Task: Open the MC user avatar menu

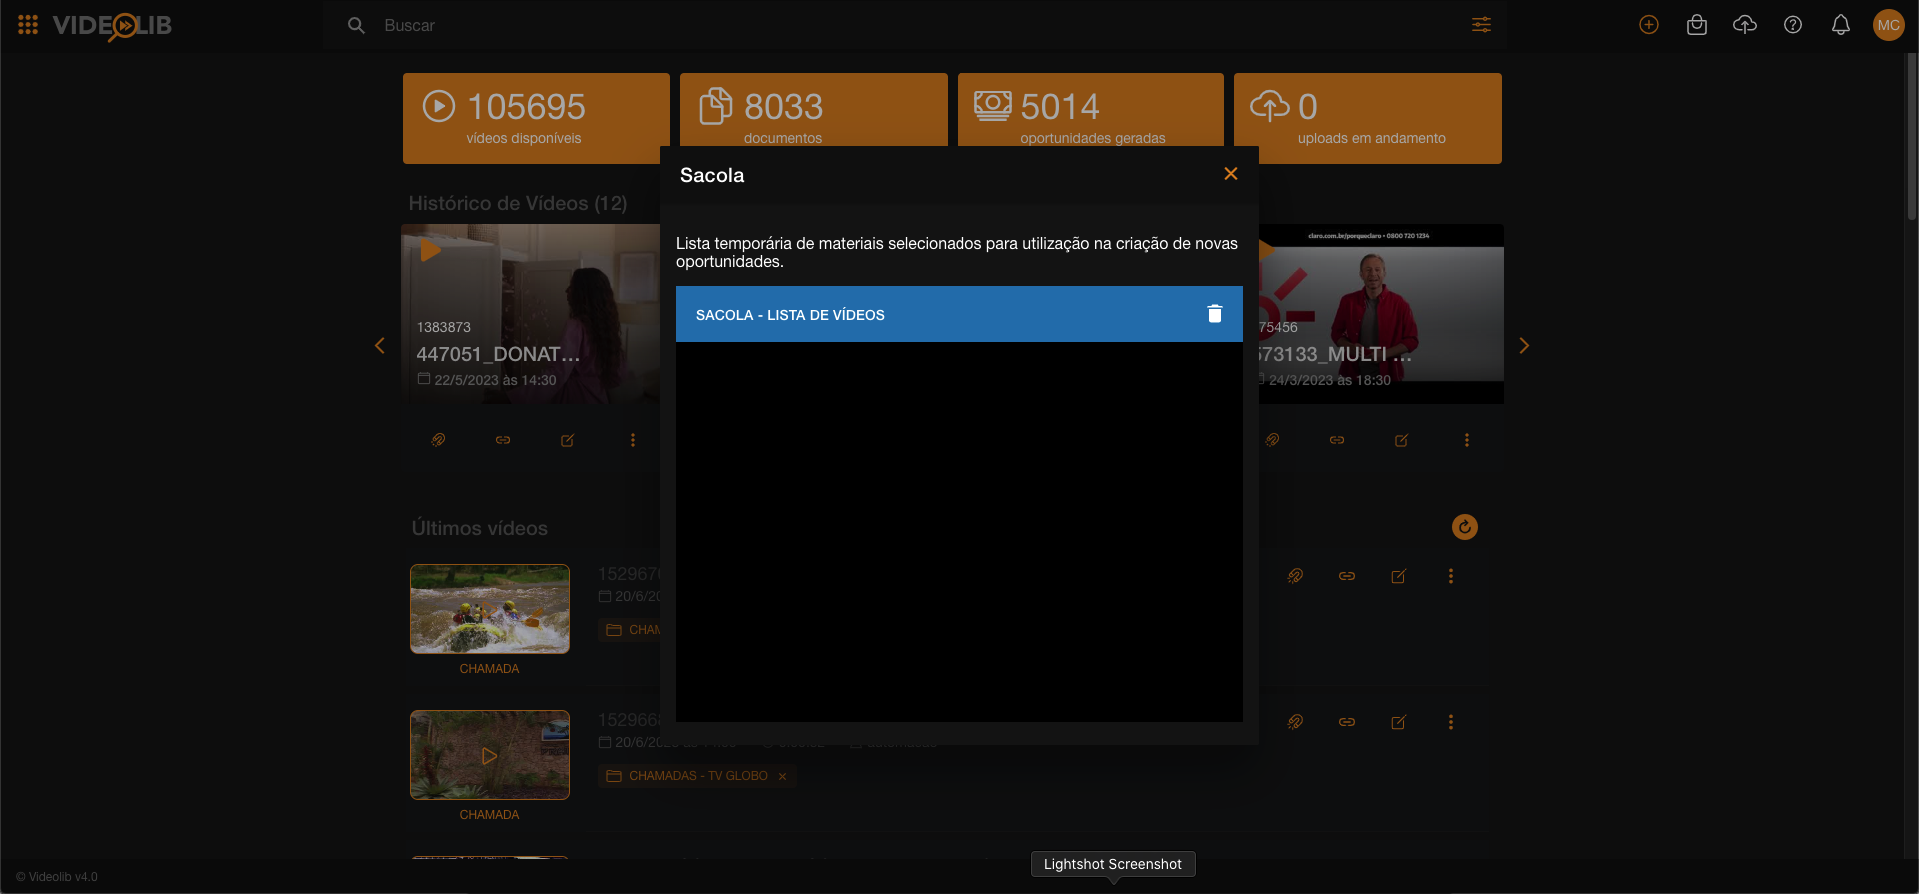Action: [1889, 25]
